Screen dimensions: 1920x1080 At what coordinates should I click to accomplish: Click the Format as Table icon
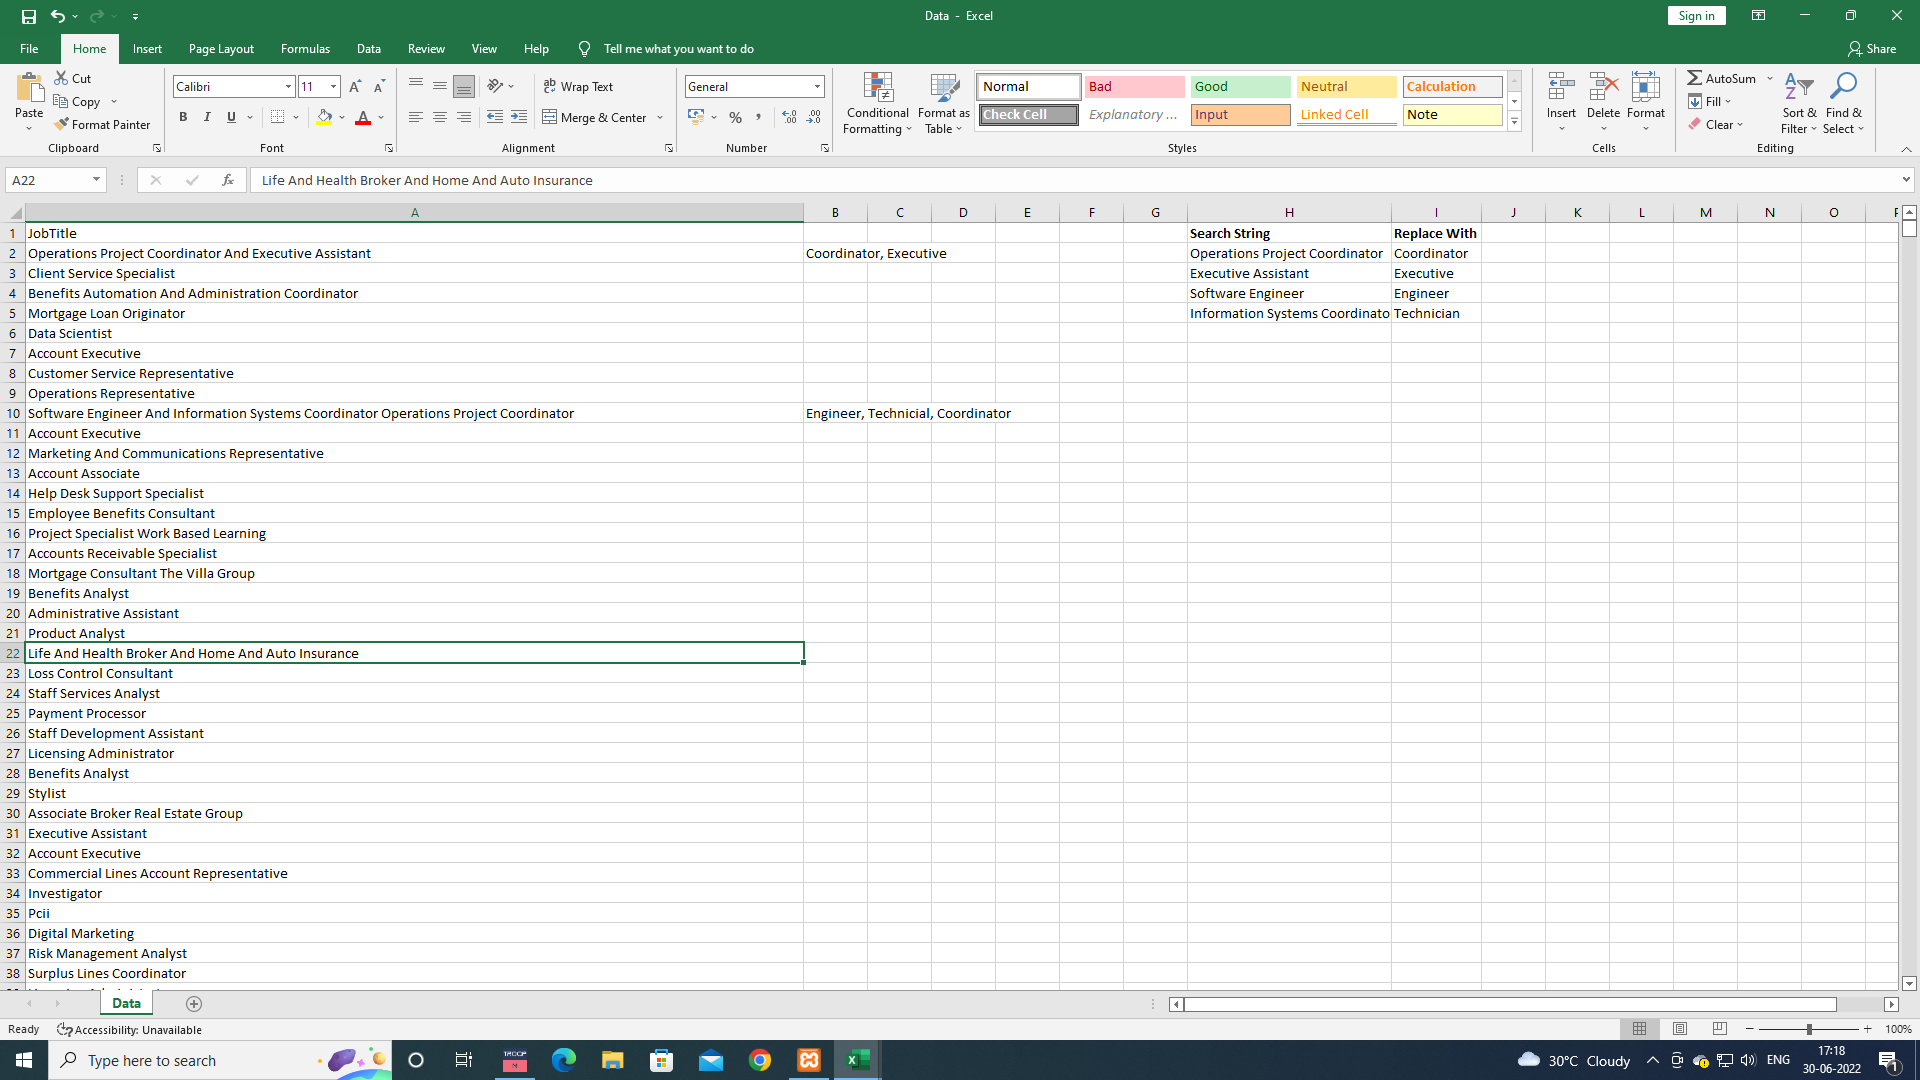[943, 89]
